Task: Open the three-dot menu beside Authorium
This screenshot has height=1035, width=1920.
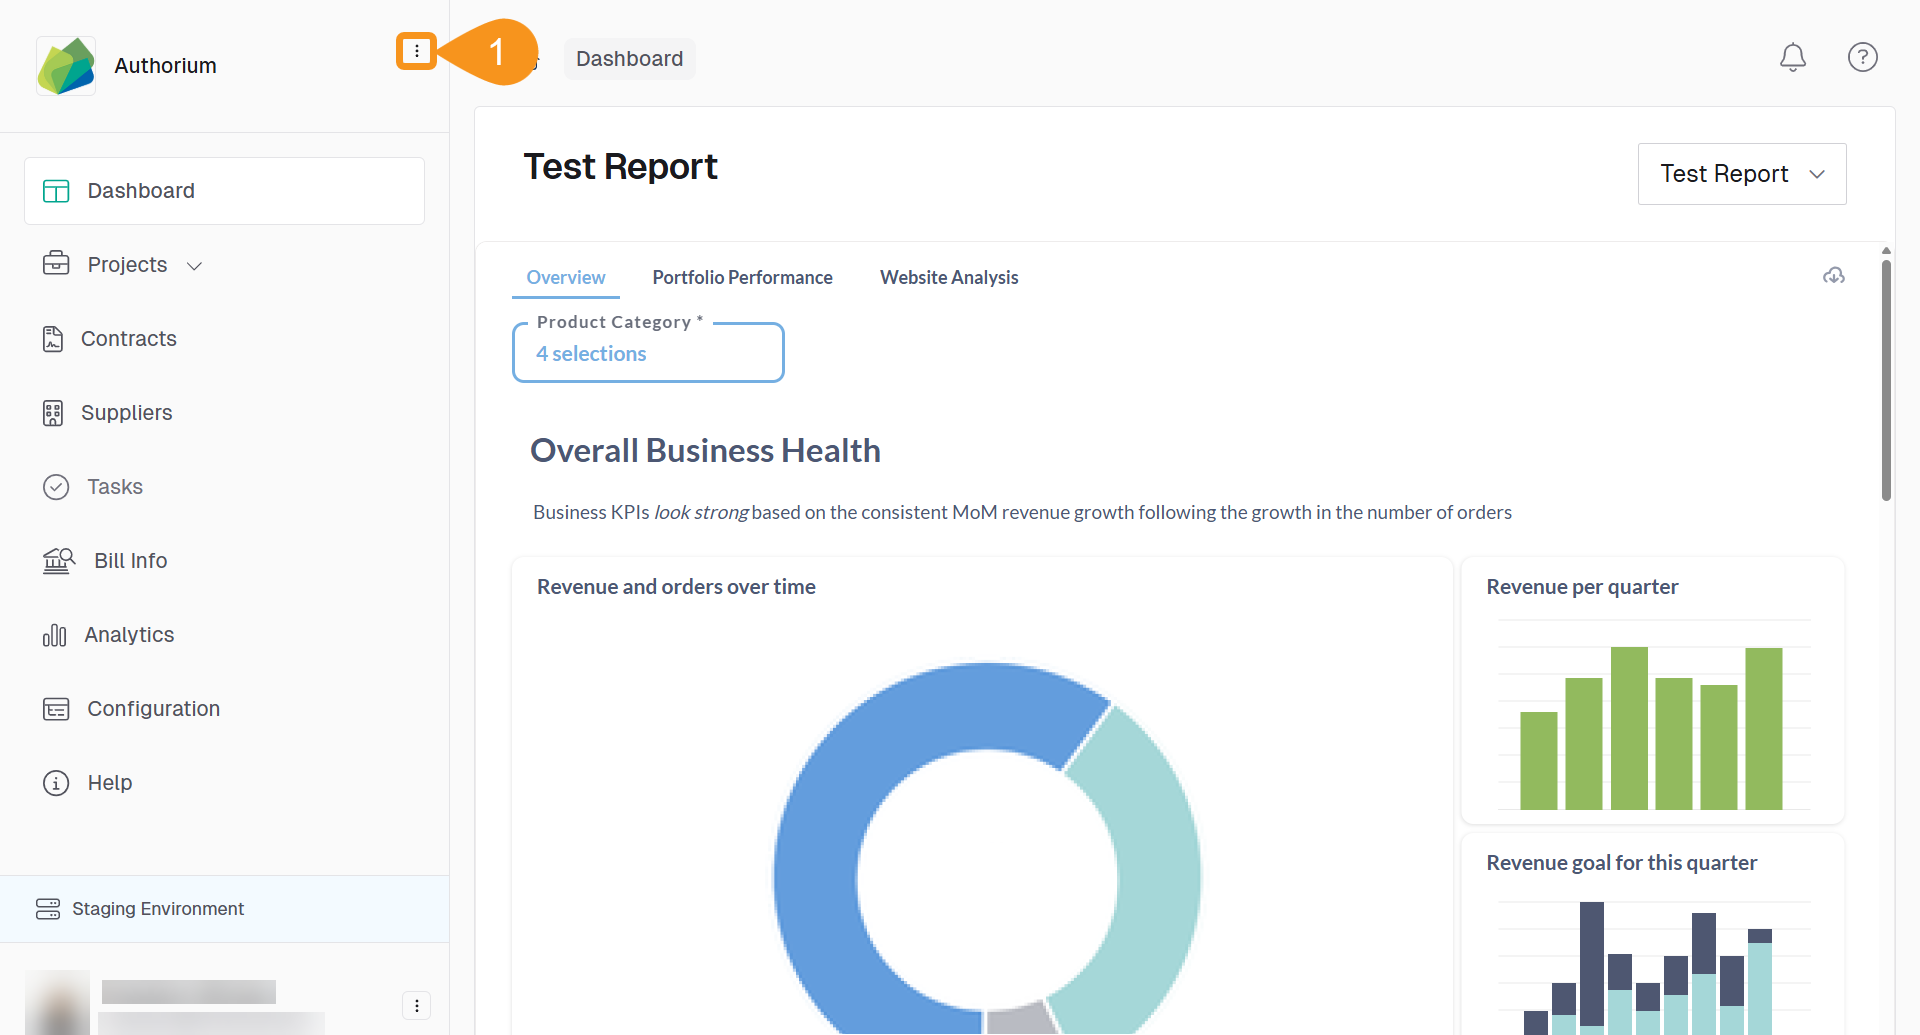Action: point(416,51)
